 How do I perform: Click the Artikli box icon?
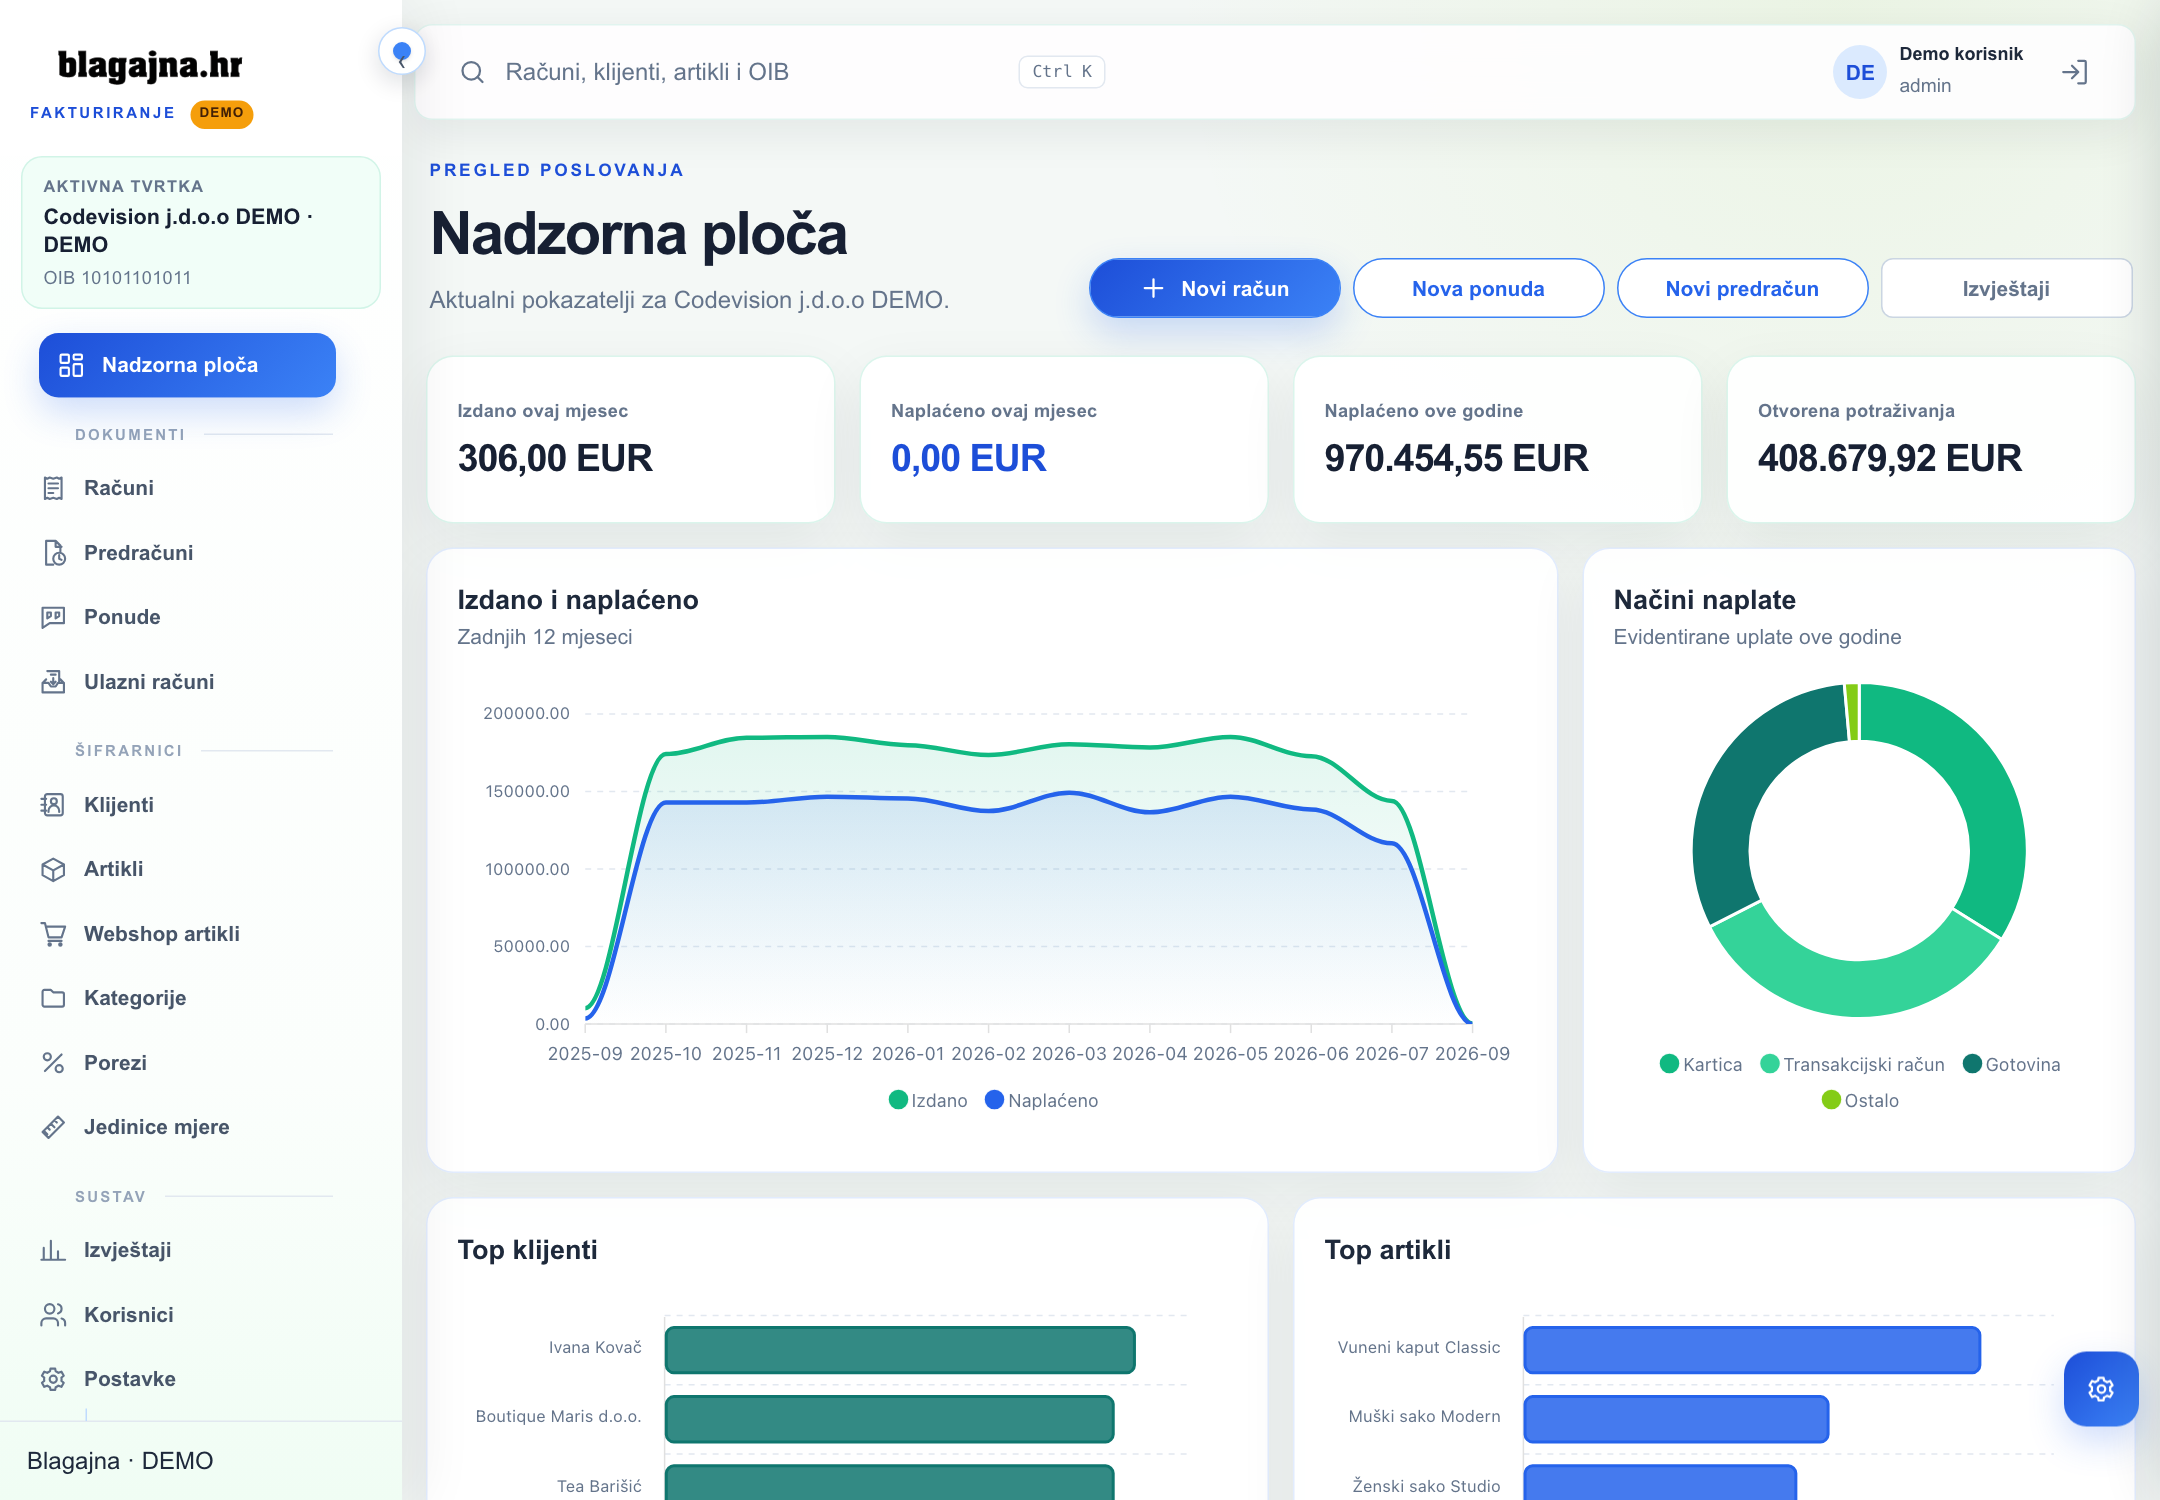53,869
